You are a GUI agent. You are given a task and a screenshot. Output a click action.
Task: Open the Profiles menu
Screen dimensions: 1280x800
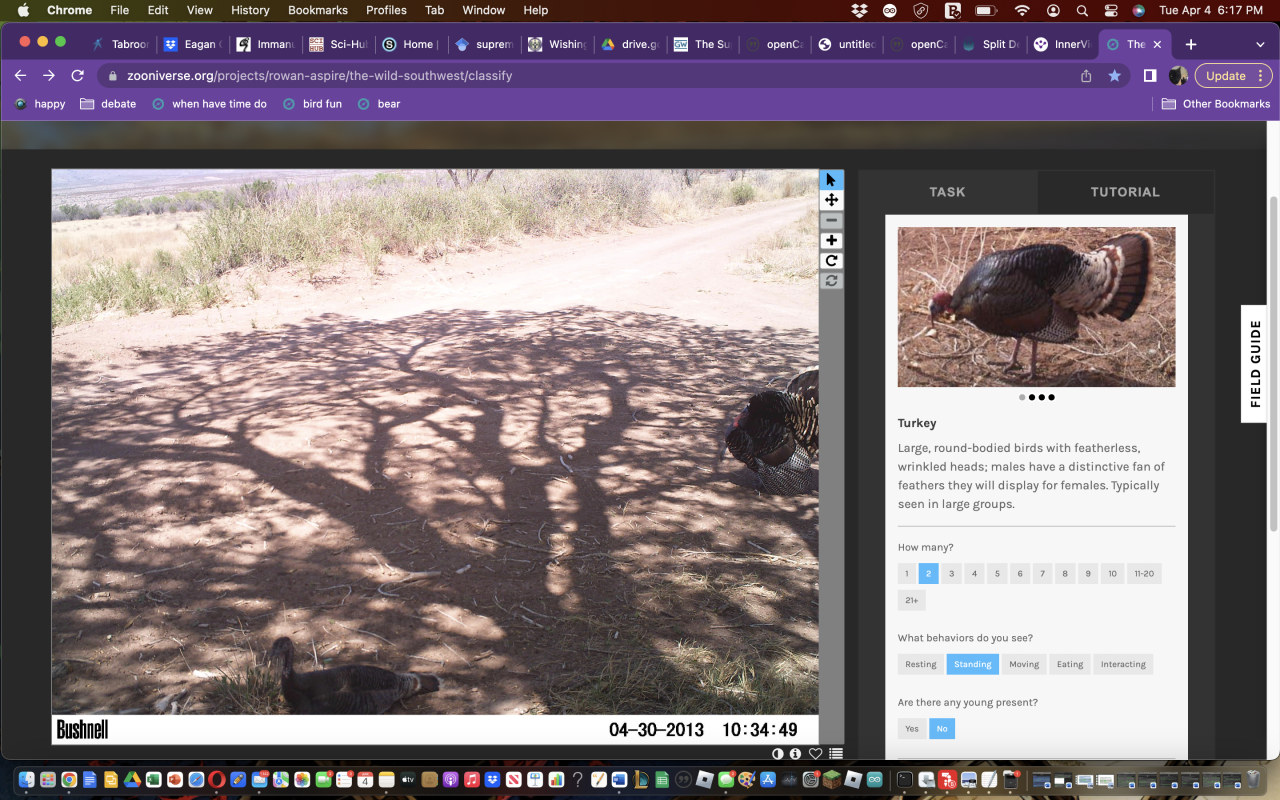(x=386, y=10)
